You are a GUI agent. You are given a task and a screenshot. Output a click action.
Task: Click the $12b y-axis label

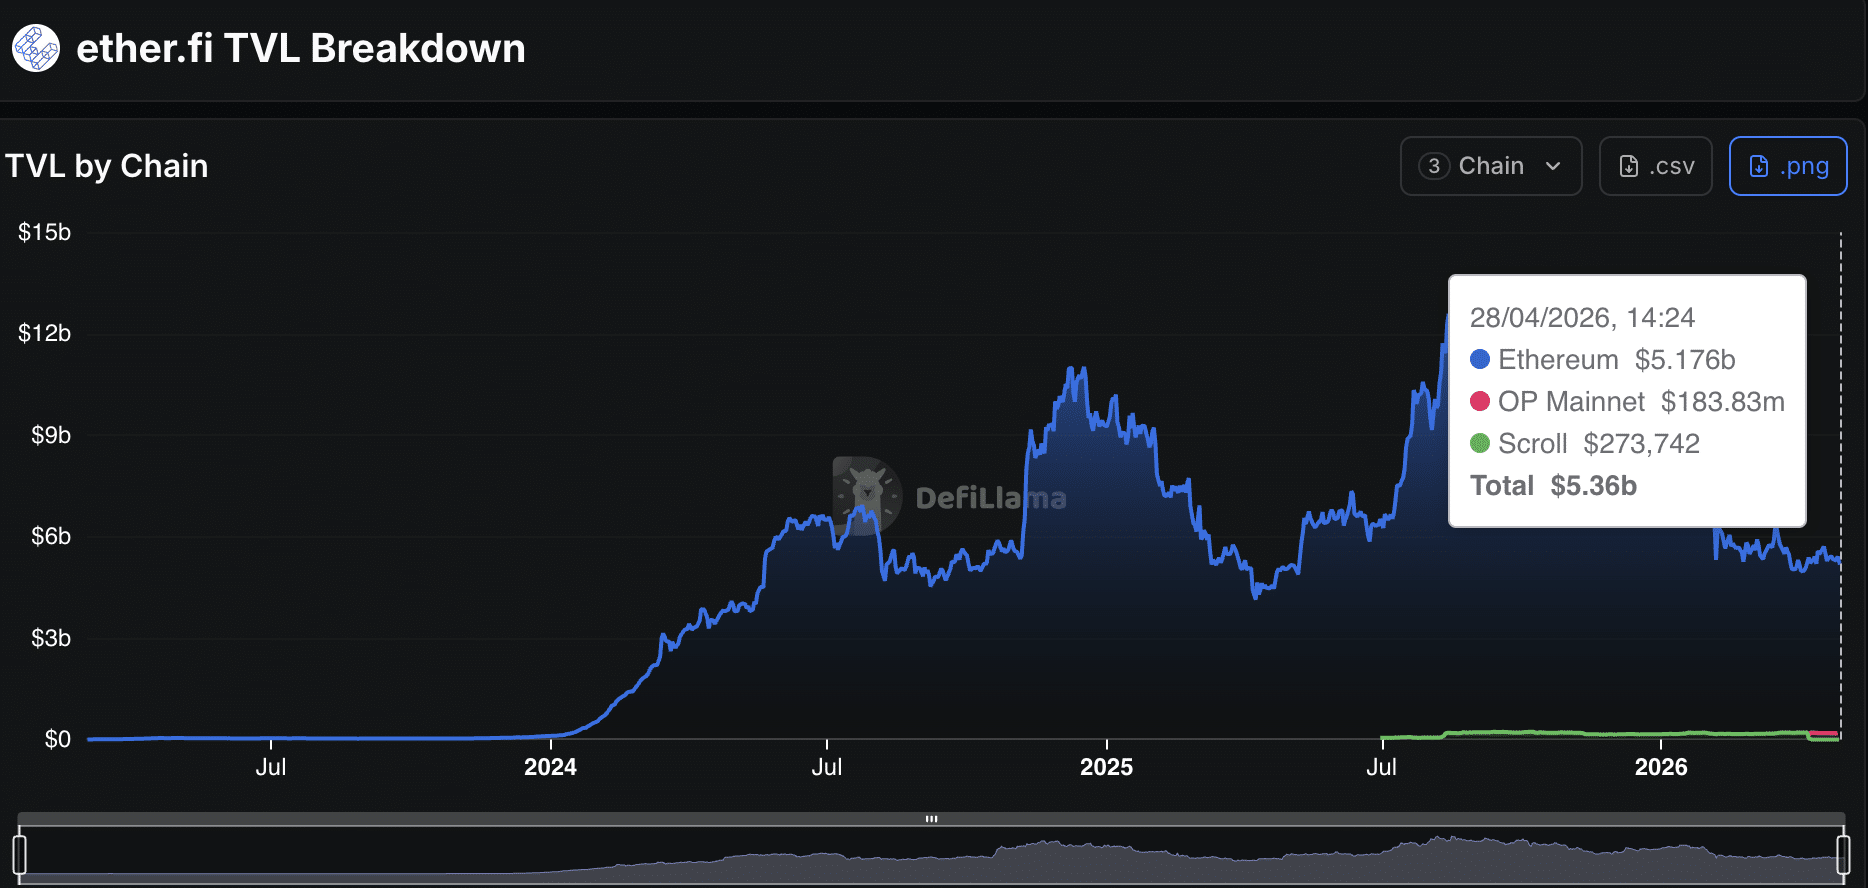tap(45, 333)
